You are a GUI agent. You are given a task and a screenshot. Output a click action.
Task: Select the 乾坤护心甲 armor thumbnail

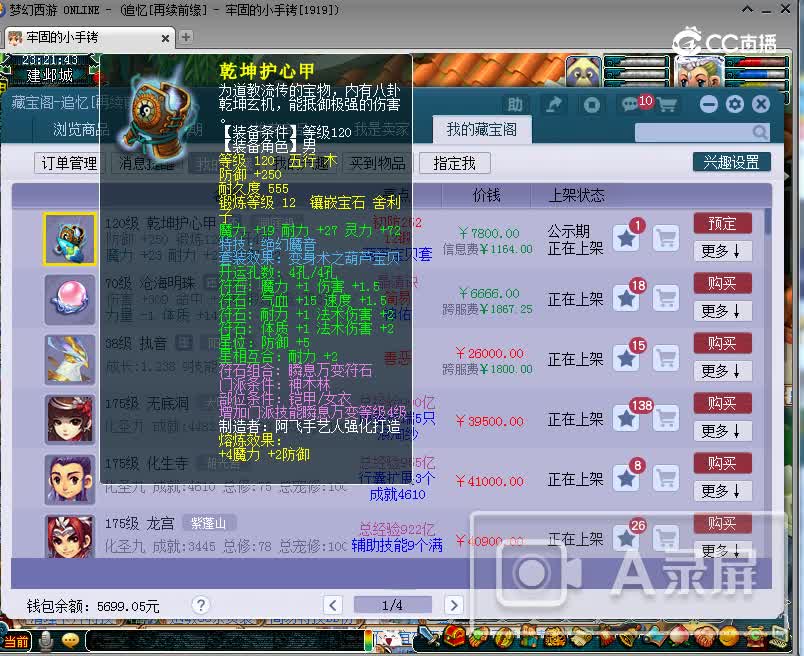pos(70,239)
